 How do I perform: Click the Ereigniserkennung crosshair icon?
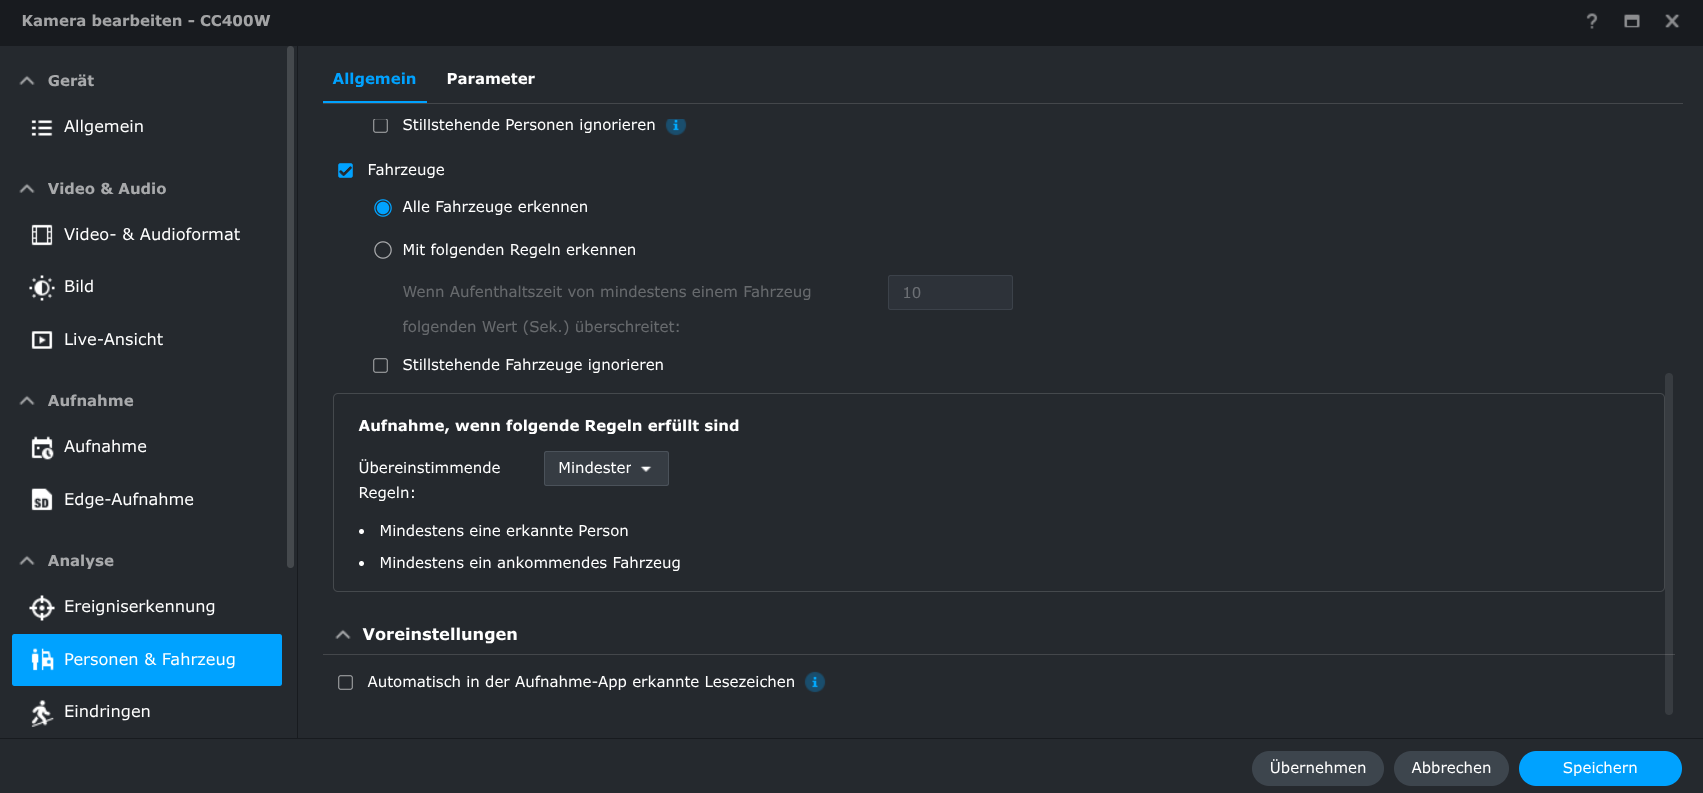[x=42, y=607]
